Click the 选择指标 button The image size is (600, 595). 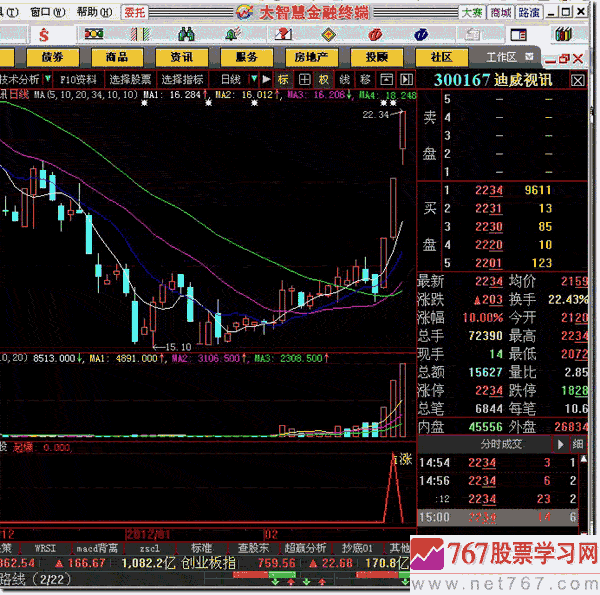182,80
